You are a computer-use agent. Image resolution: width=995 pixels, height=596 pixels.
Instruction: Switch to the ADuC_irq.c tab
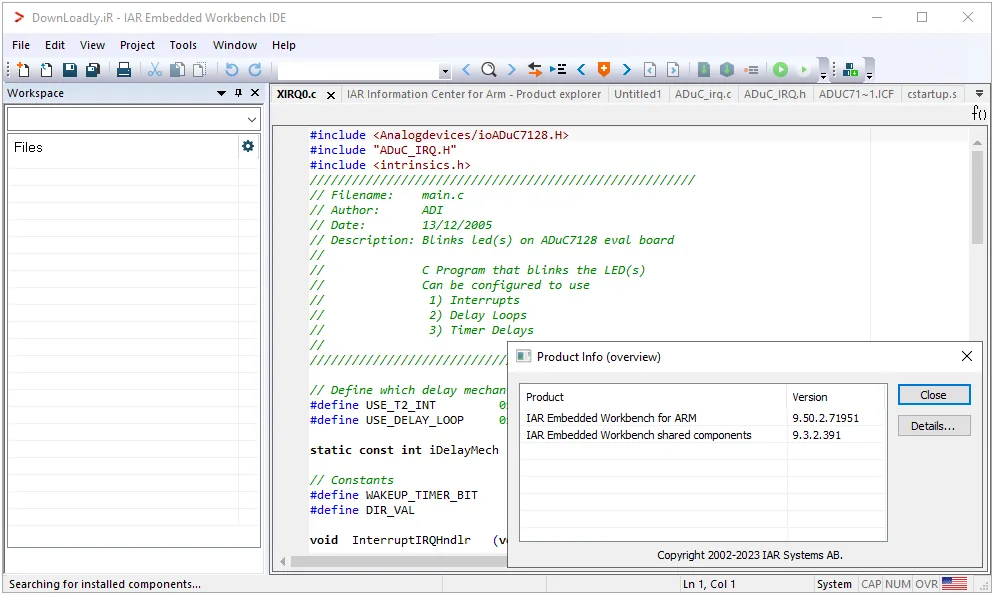point(703,94)
